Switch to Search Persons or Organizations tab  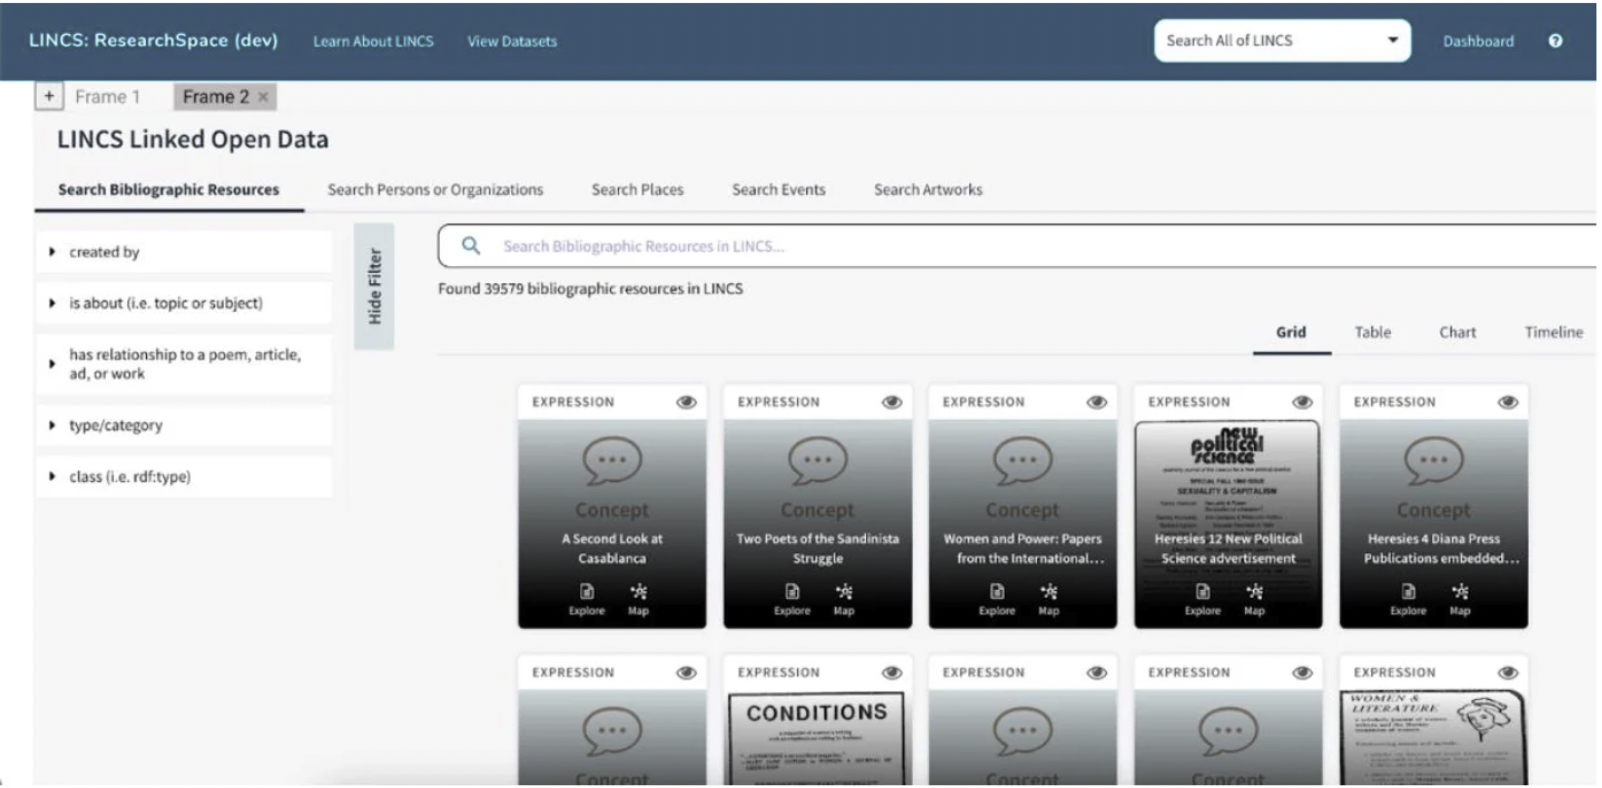coord(435,190)
